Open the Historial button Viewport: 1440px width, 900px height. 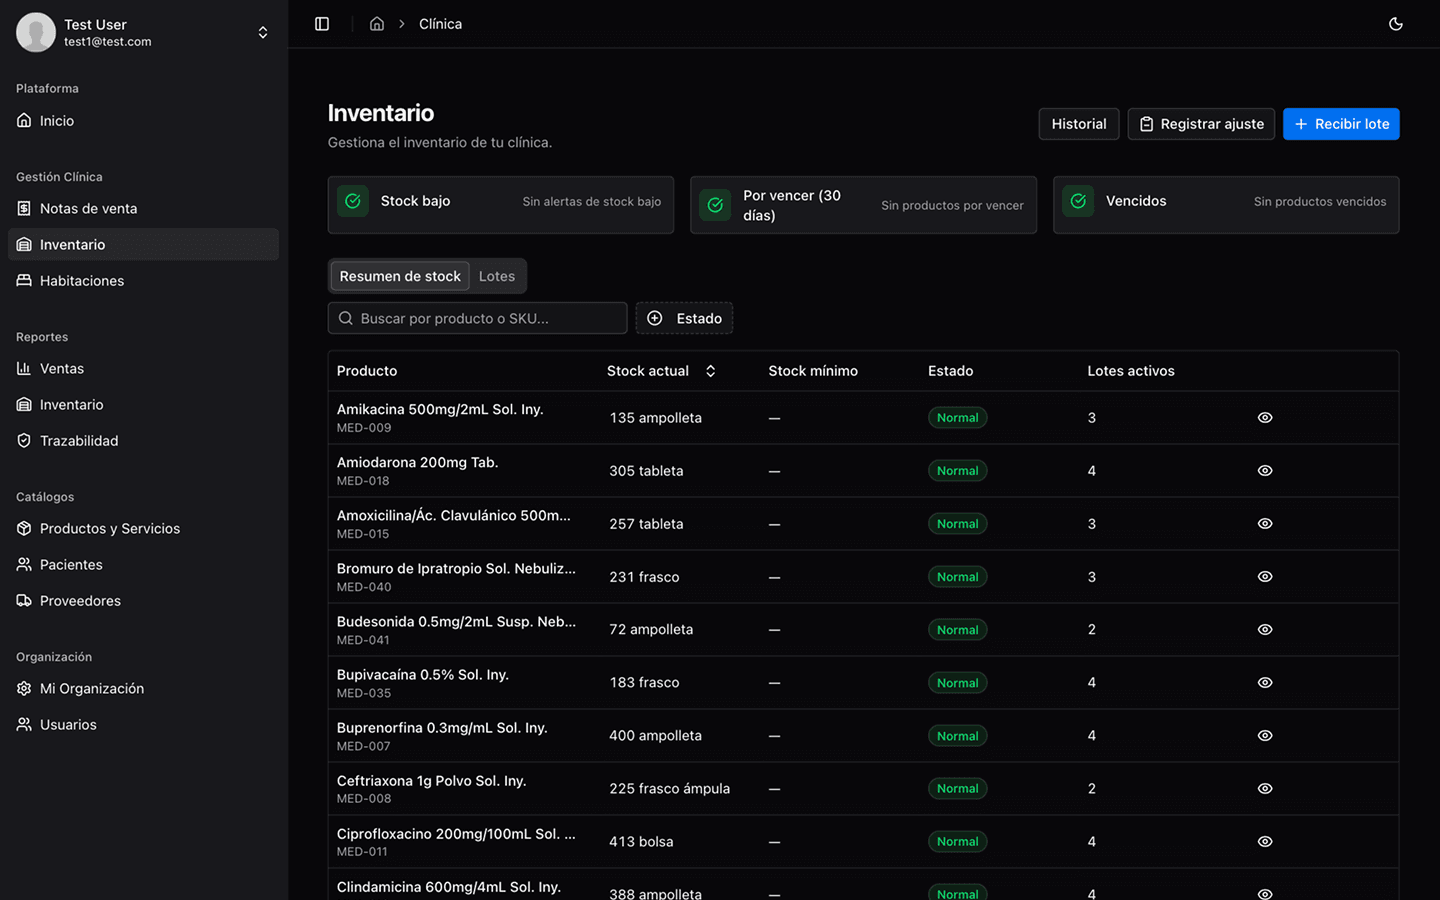point(1078,124)
